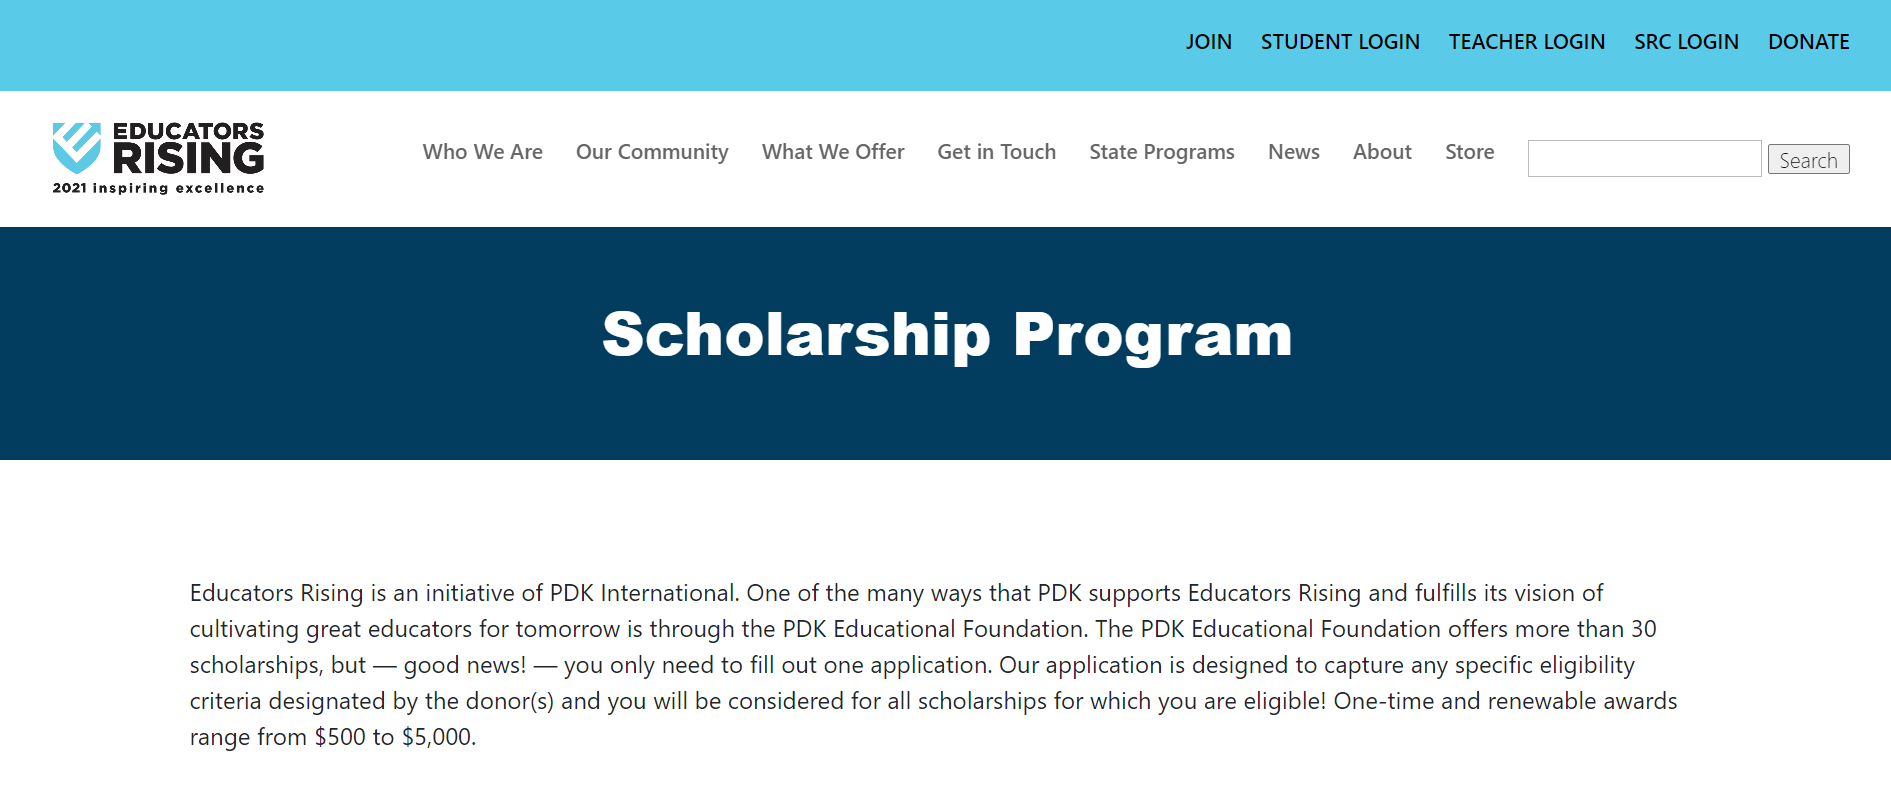Open the SRC LOGIN link
The width and height of the screenshot is (1891, 805).
tap(1686, 42)
